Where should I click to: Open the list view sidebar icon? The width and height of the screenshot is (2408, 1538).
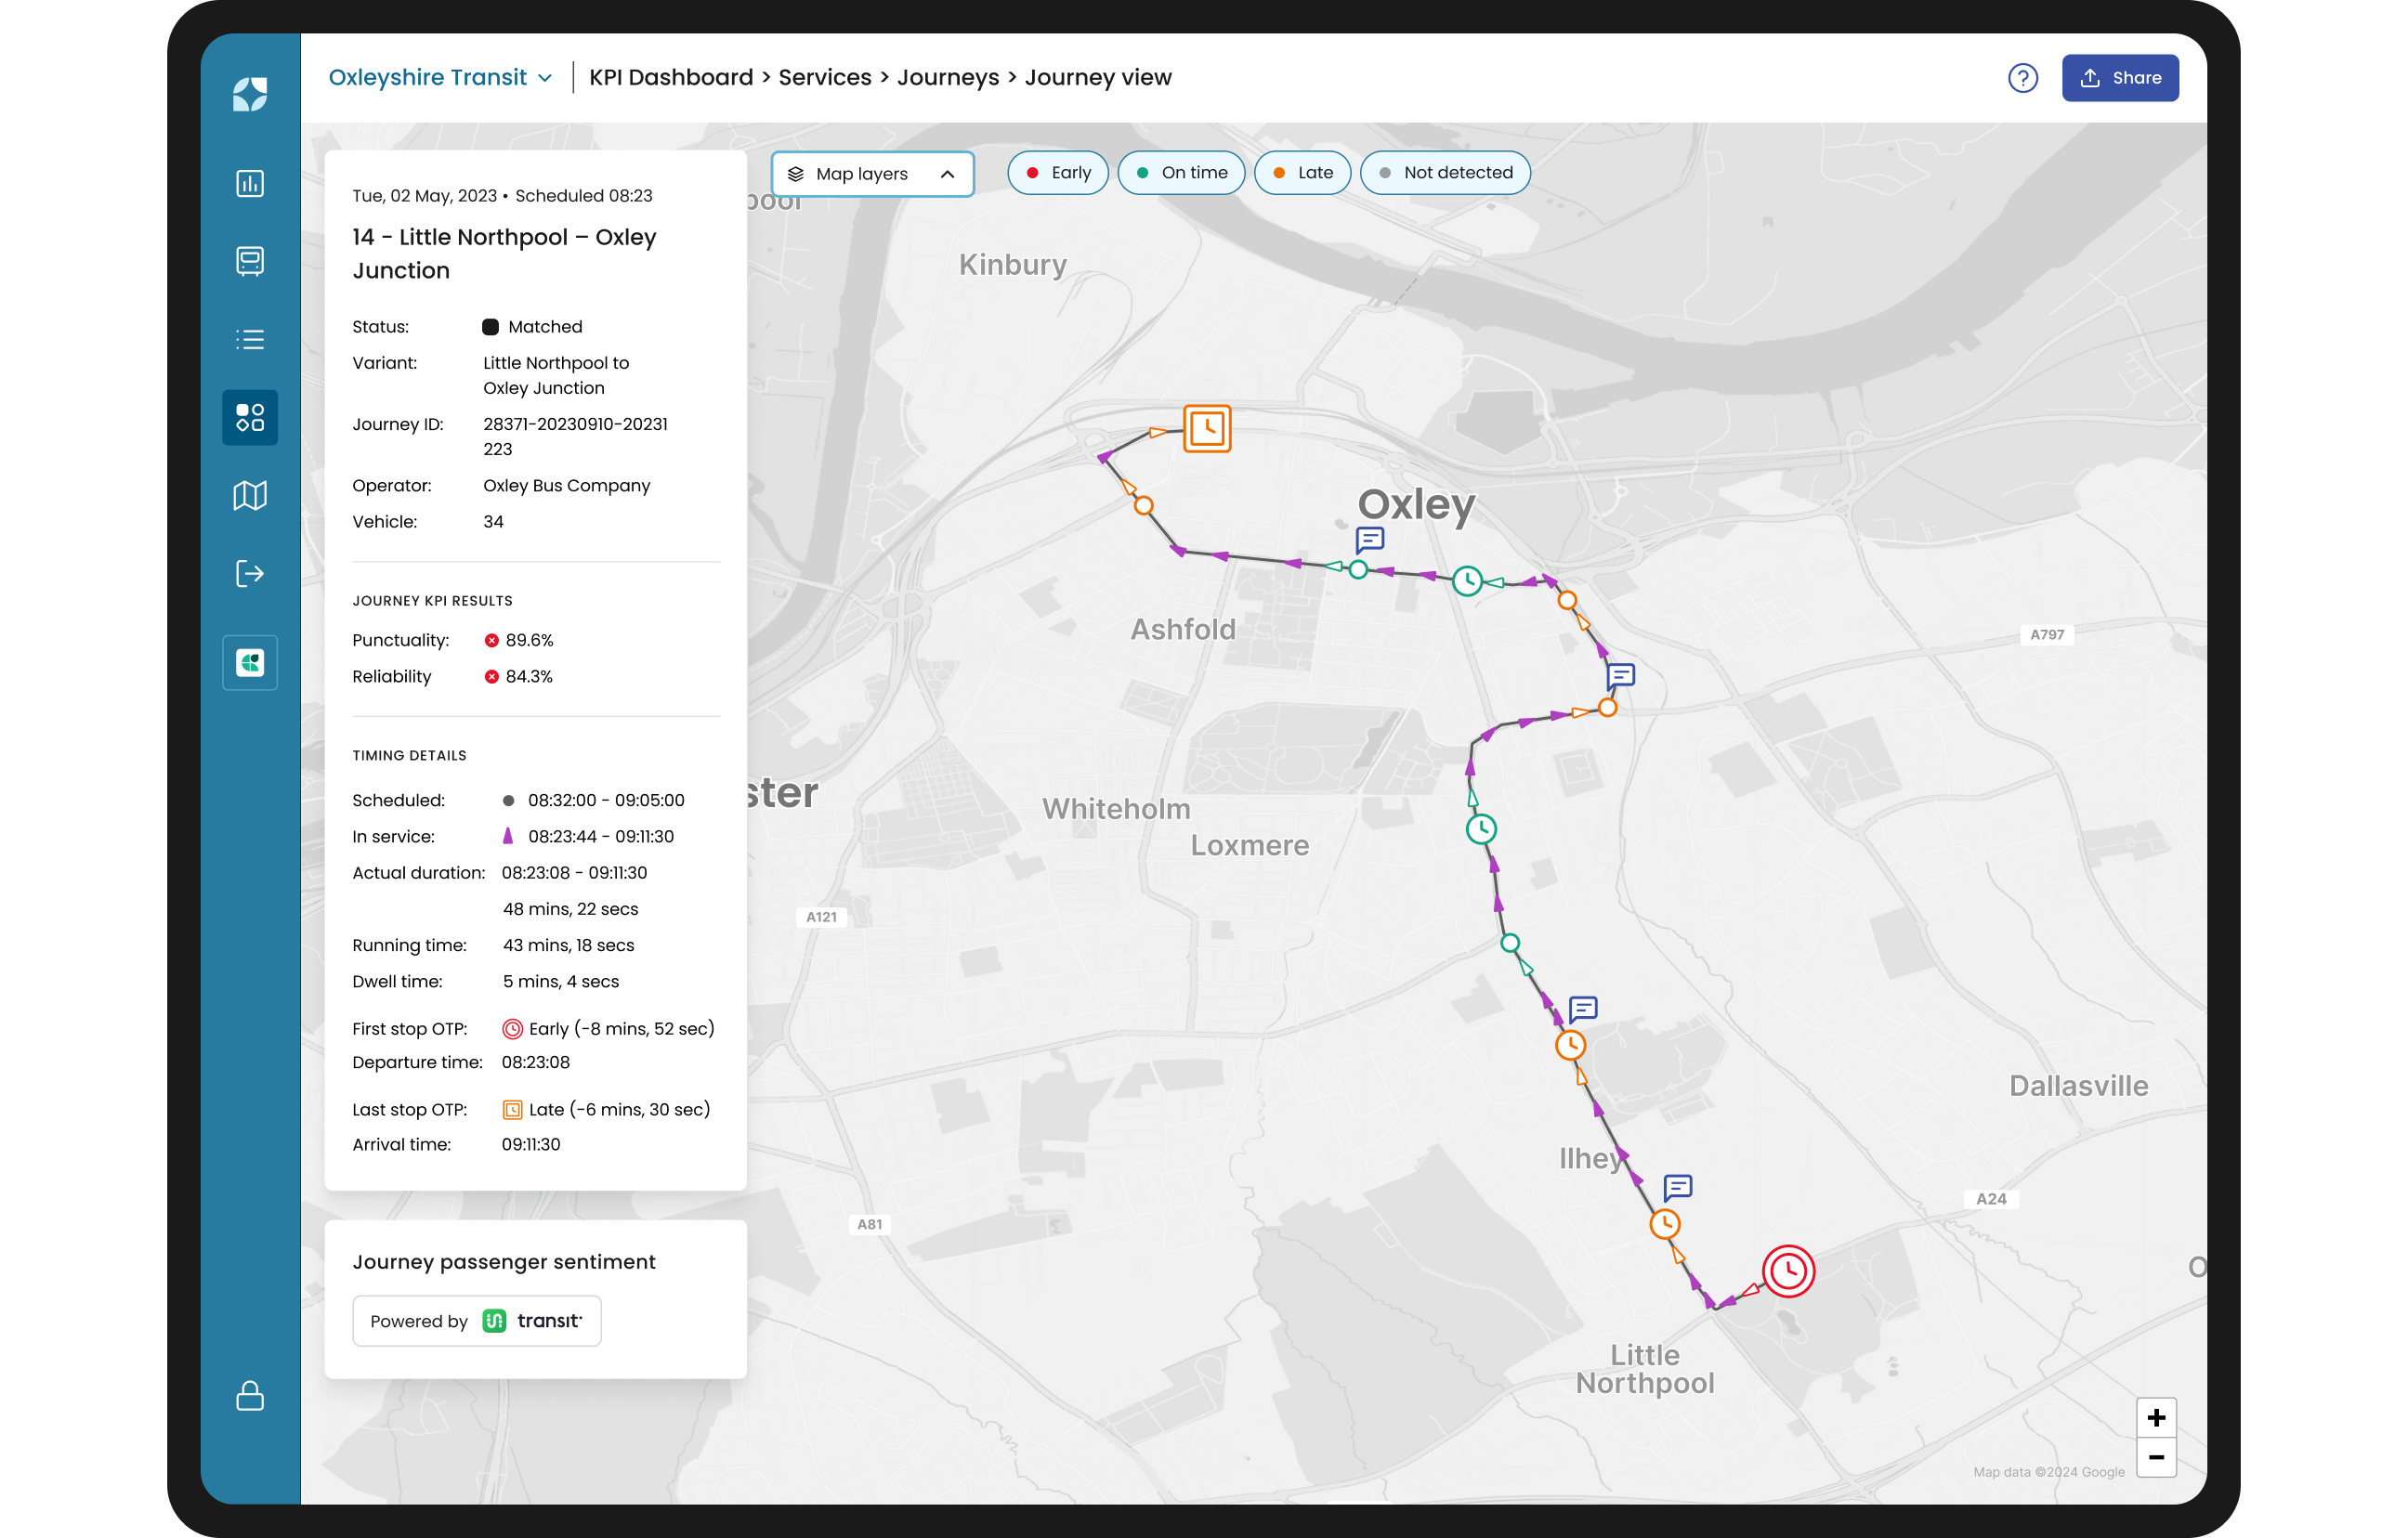pos(250,339)
